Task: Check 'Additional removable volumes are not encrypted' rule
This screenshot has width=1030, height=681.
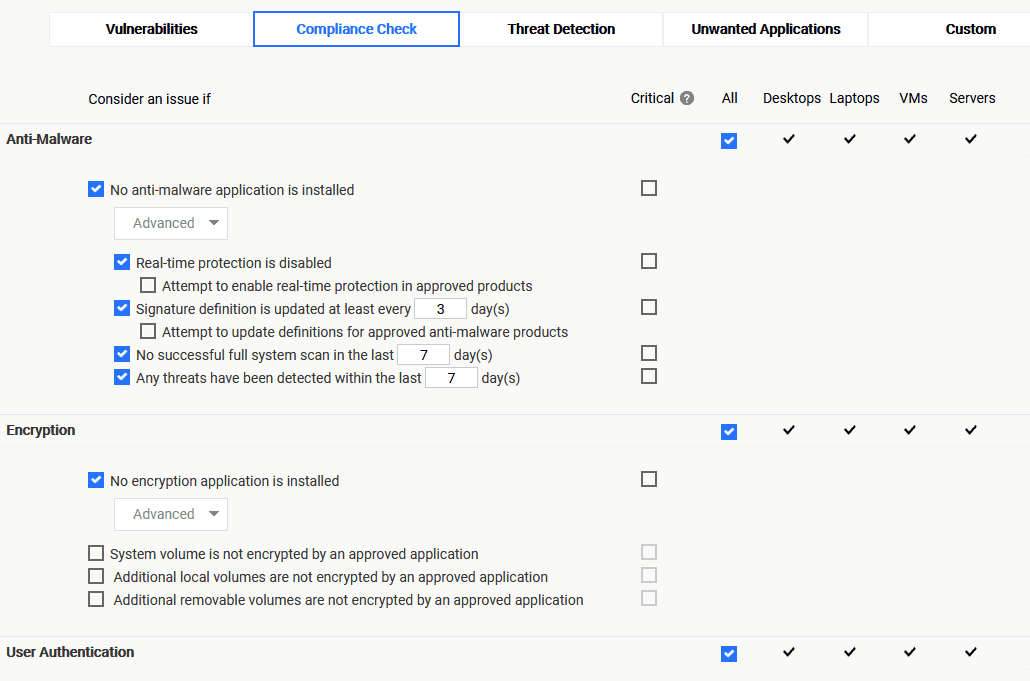Action: [96, 598]
